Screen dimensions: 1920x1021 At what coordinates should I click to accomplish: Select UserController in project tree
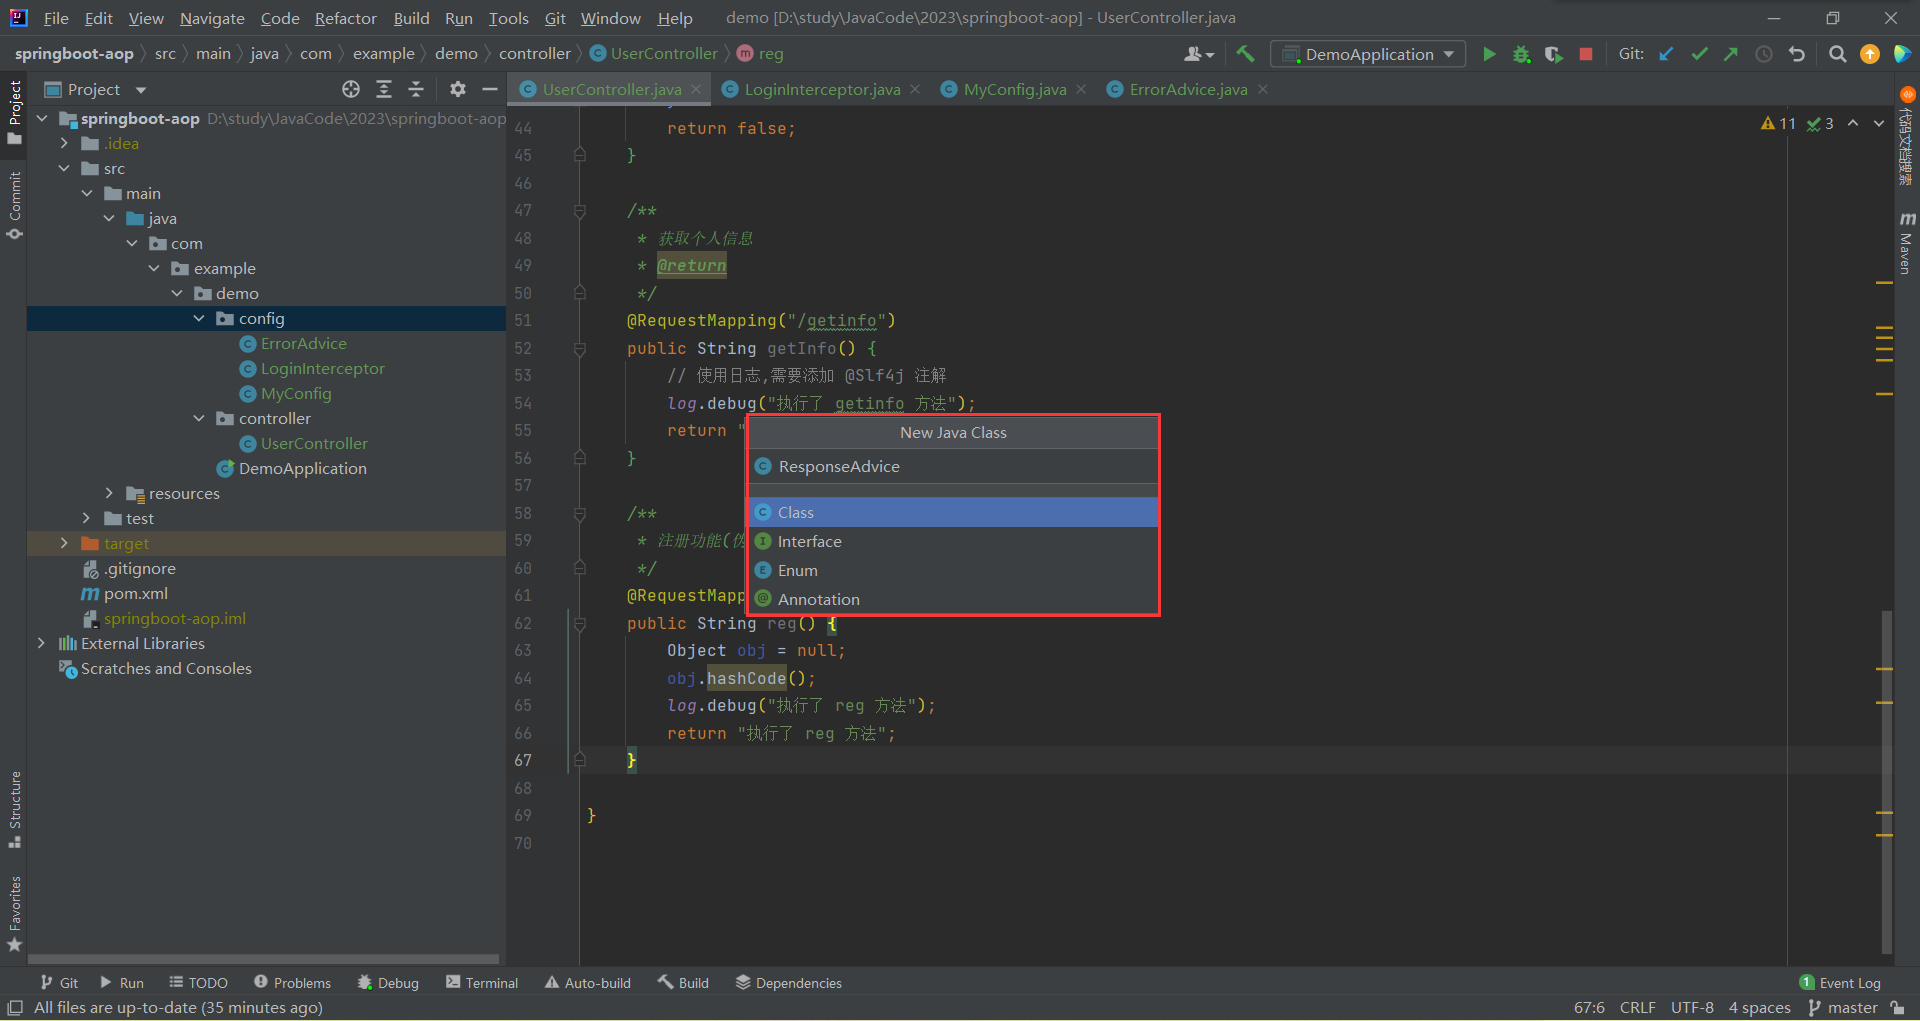(x=314, y=443)
